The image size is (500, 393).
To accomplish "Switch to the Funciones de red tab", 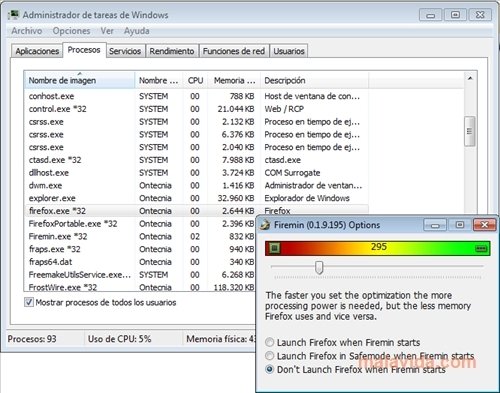I will point(234,51).
